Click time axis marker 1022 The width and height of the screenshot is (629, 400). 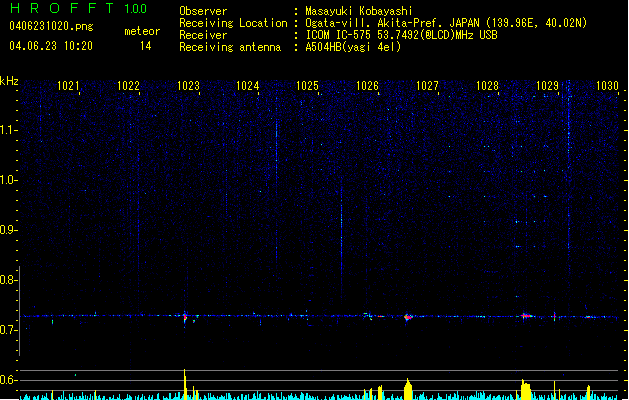click(x=128, y=86)
